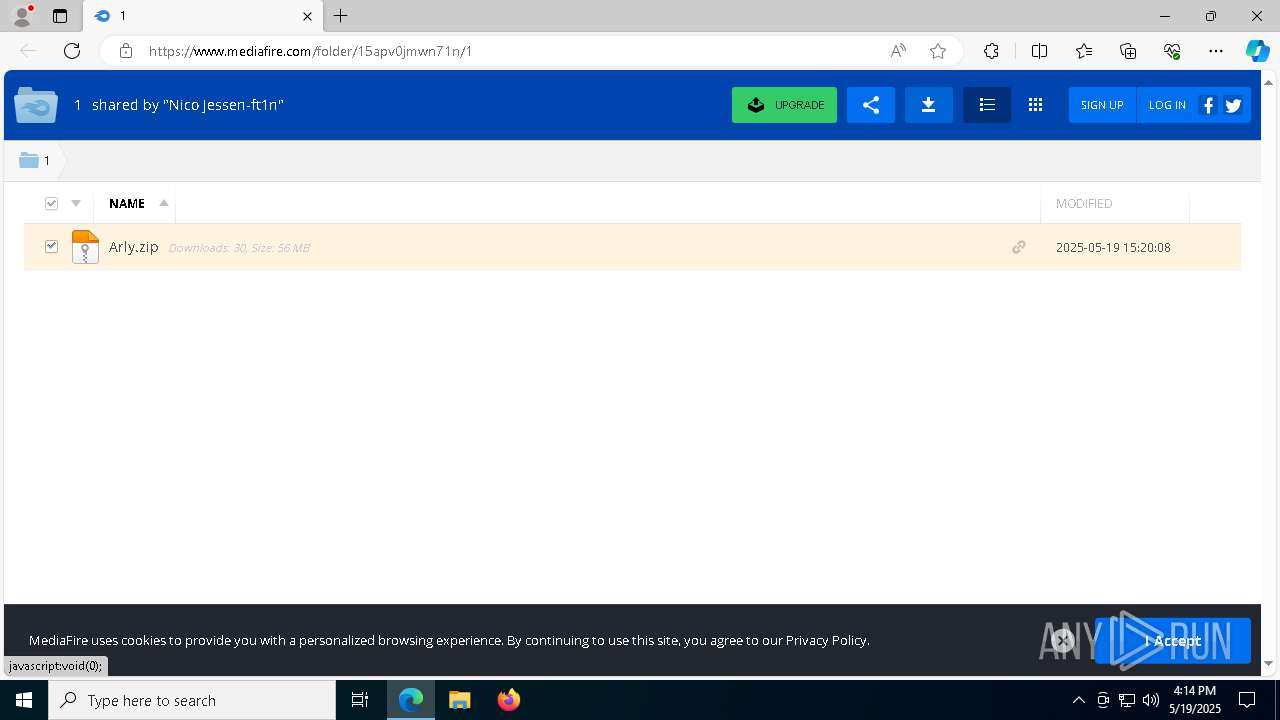The width and height of the screenshot is (1280, 720).
Task: Open Browser essentials icon
Action: [x=1172, y=51]
